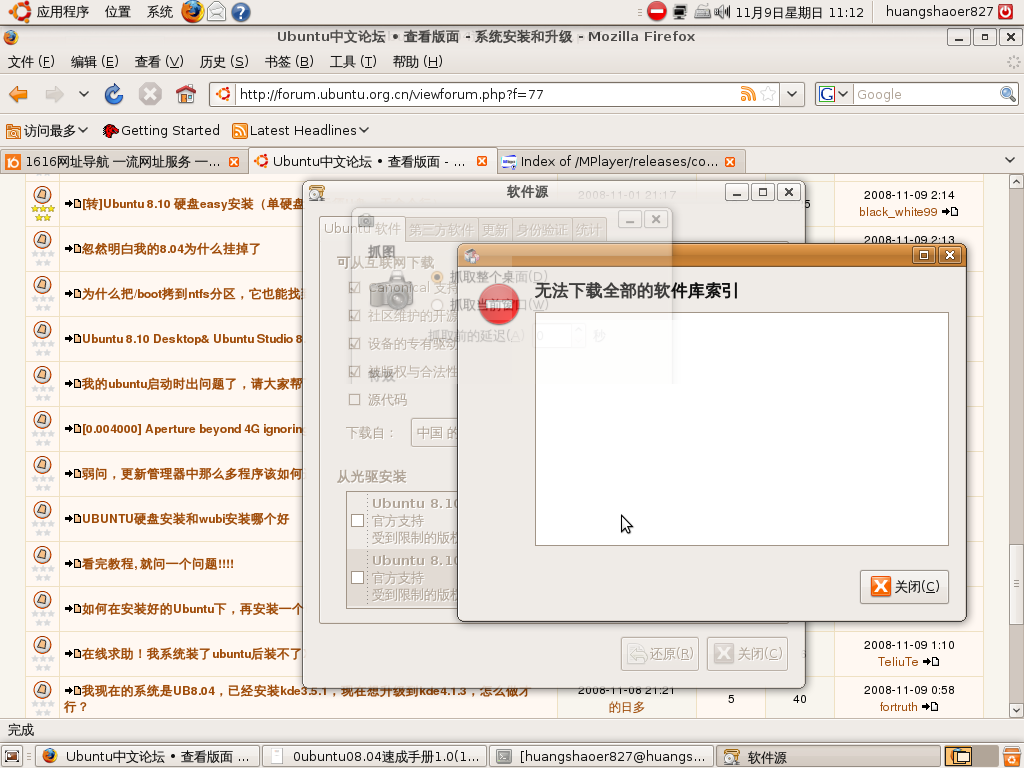Click the red update error notification icon
Viewport: 1024px width, 768px height.
(x=656, y=11)
